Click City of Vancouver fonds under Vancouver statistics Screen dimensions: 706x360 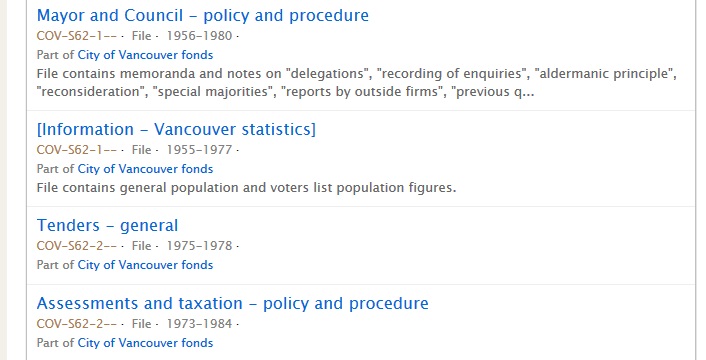[145, 169]
